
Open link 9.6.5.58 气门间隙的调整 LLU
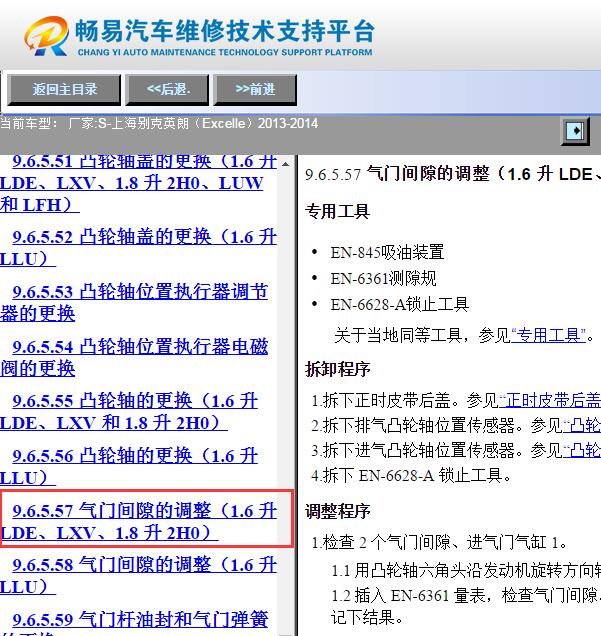tap(138, 576)
